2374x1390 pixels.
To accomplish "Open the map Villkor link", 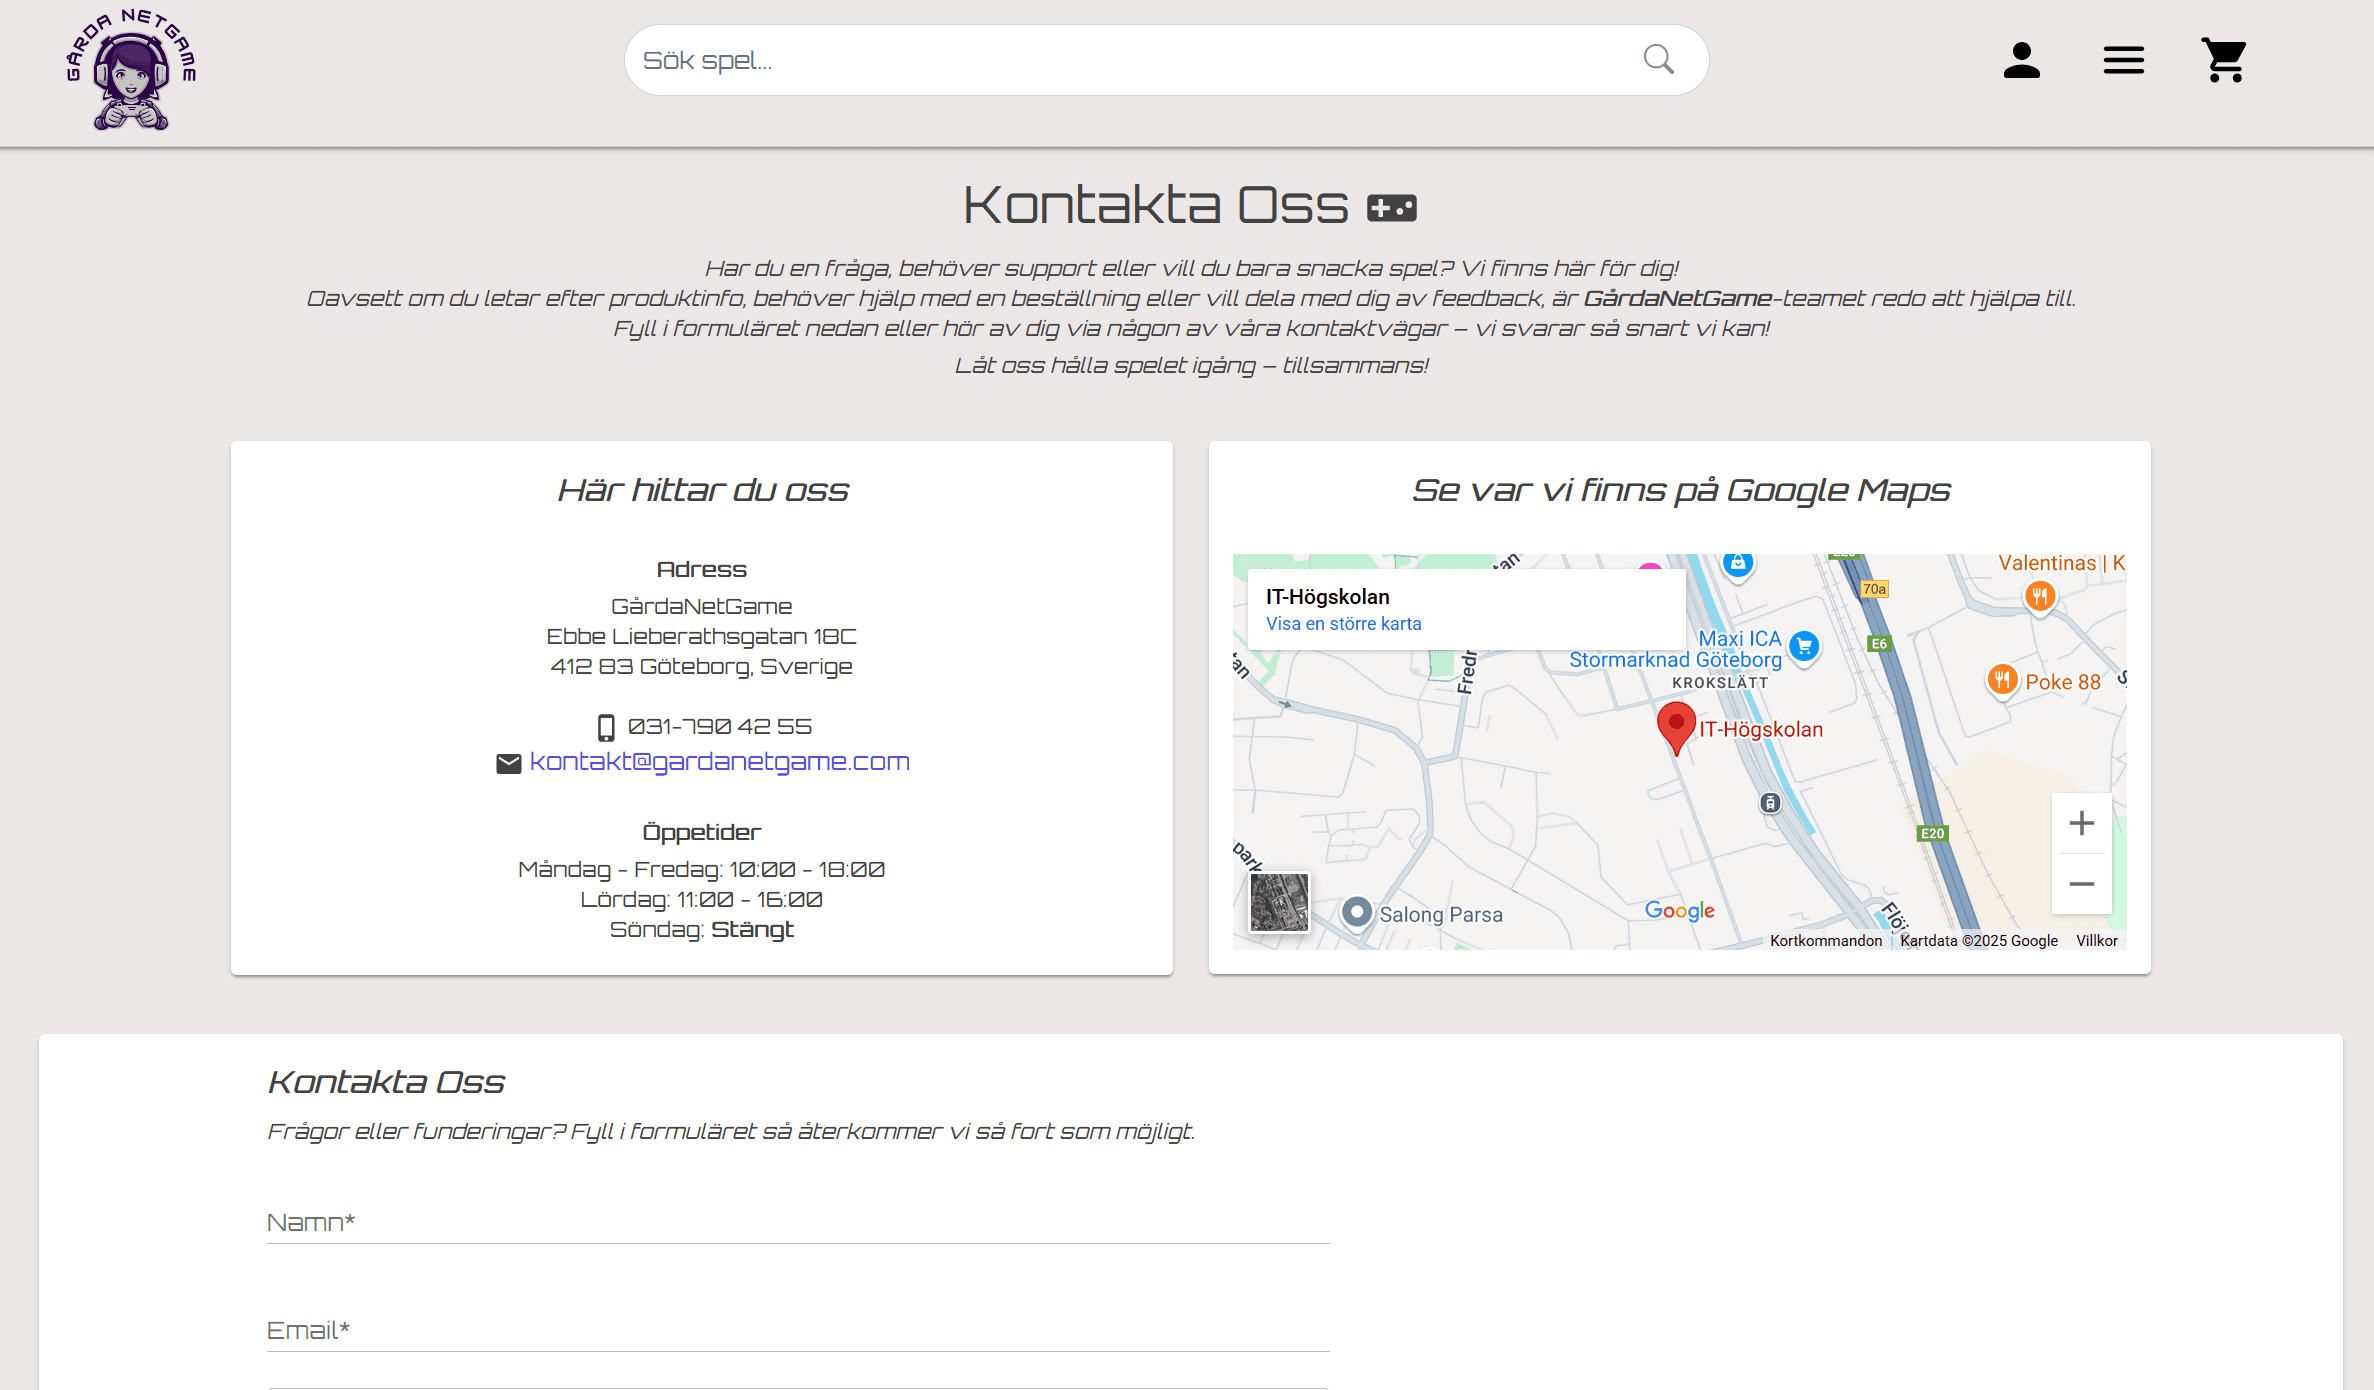I will pyautogui.click(x=2096, y=941).
